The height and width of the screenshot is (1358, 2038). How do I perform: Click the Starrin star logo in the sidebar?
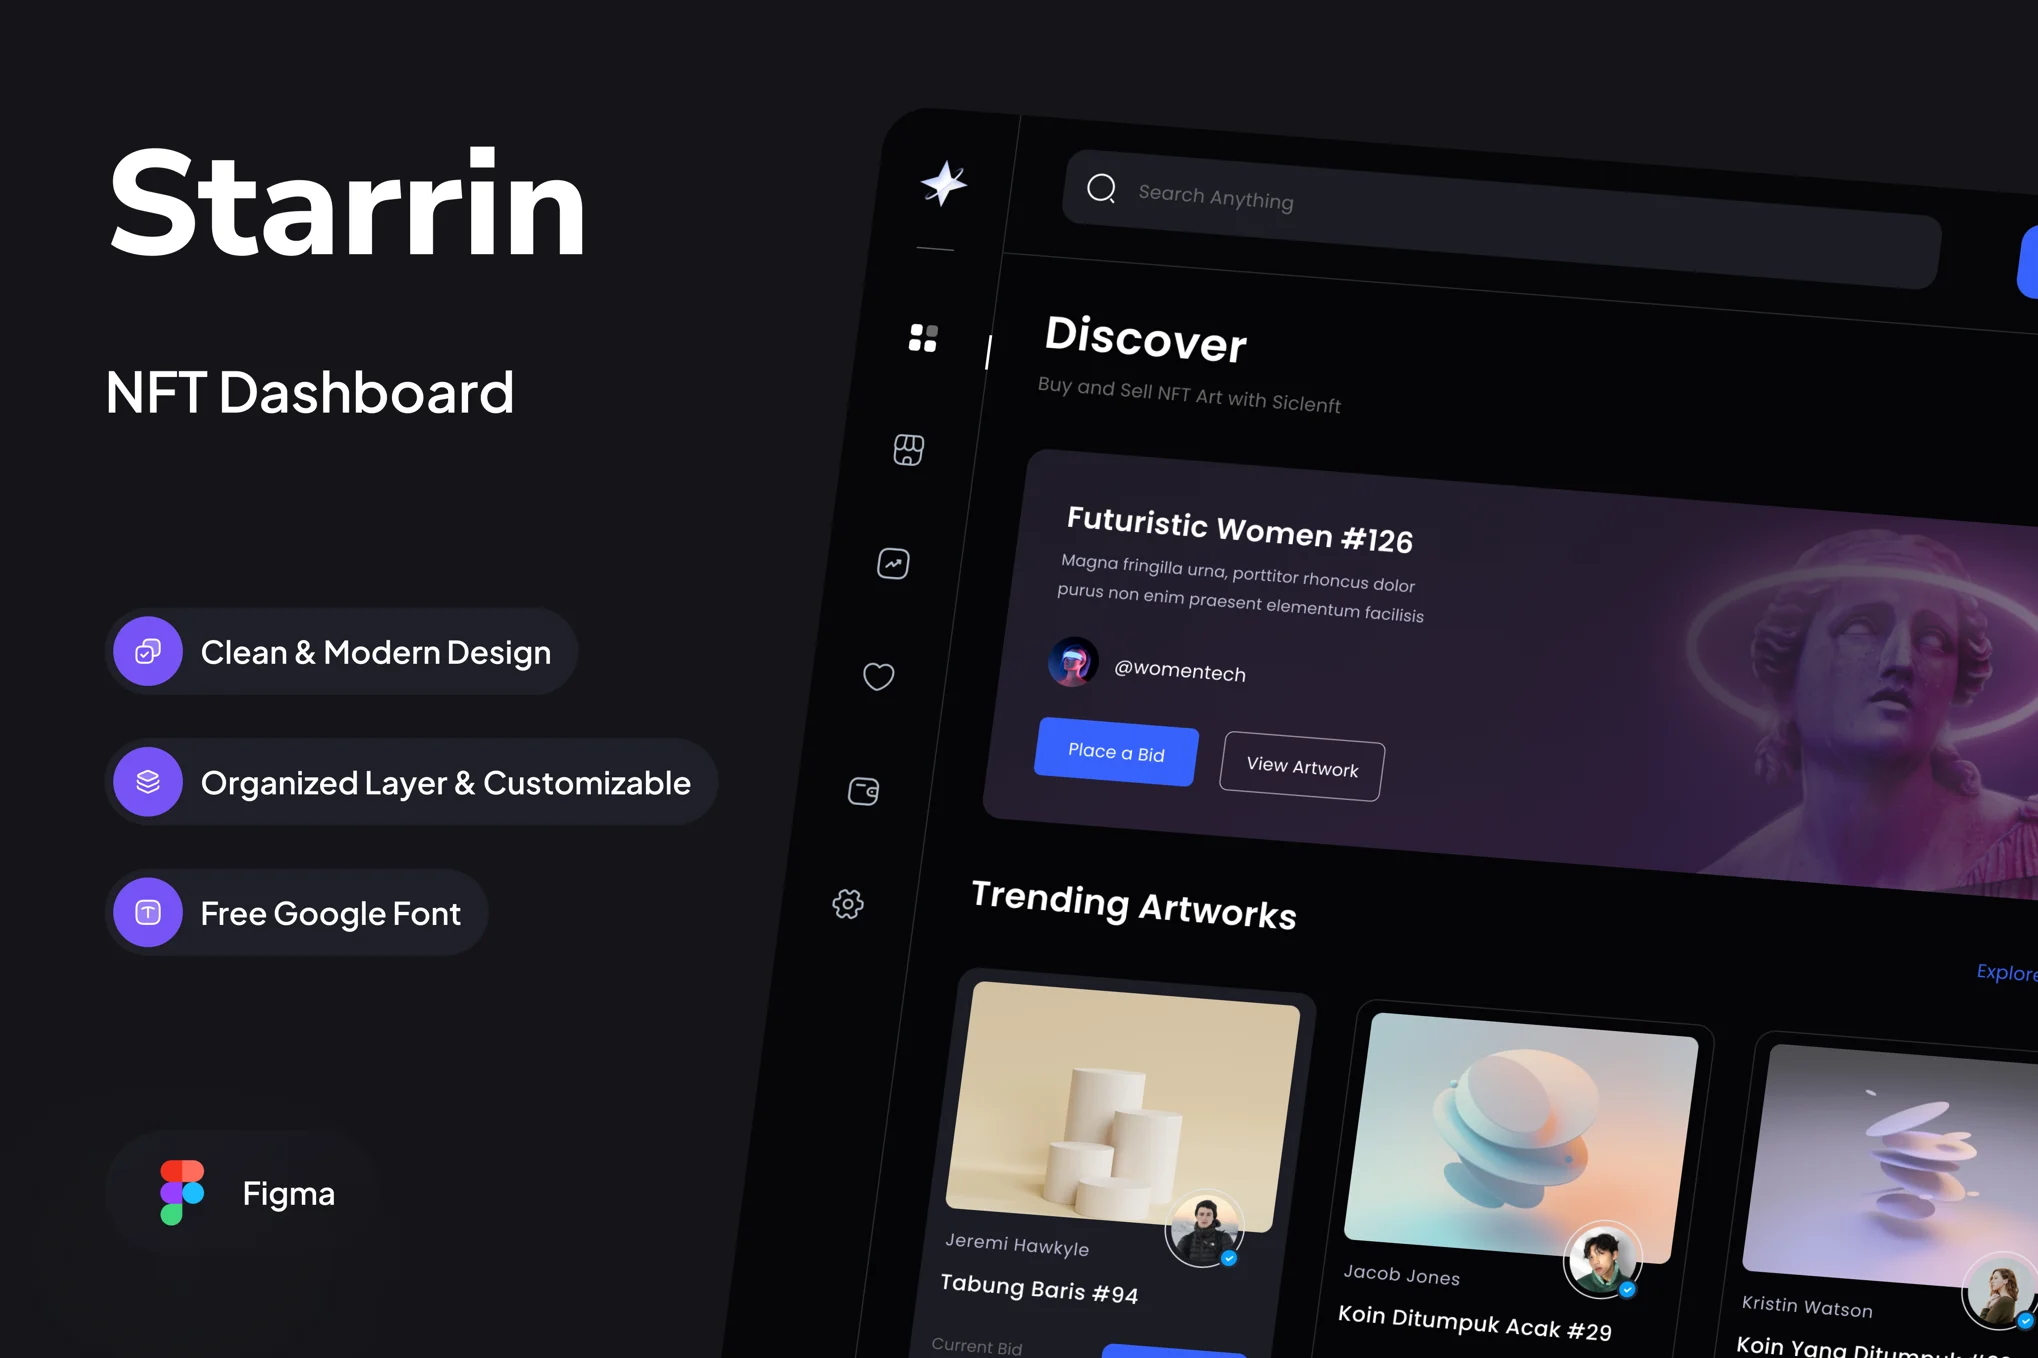point(943,184)
